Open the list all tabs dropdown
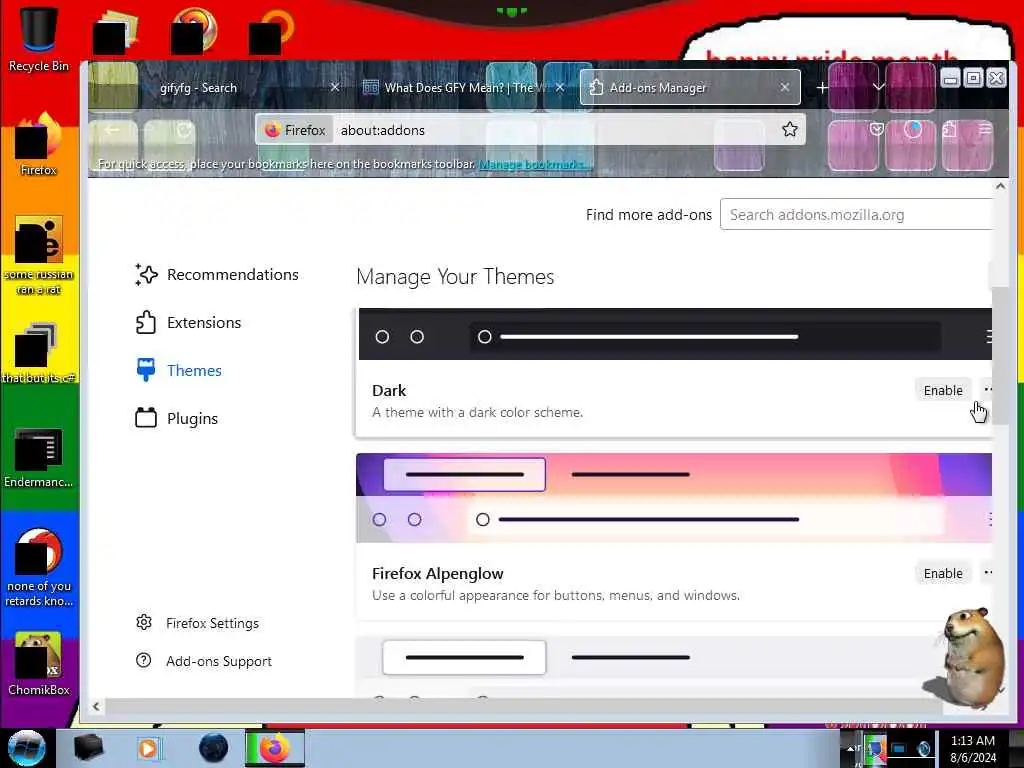 (878, 87)
